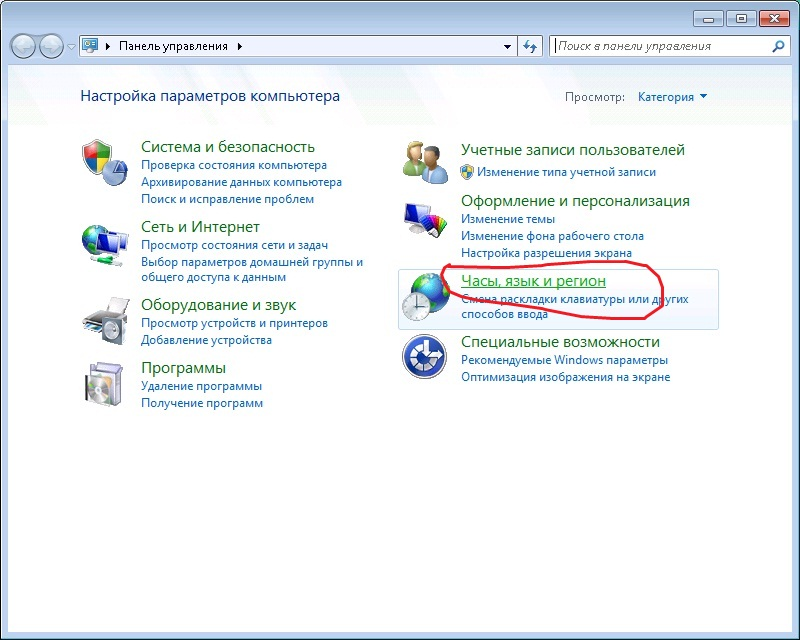The width and height of the screenshot is (800, 640).
Task: Expand the address bar history dropdown
Action: [x=507, y=46]
